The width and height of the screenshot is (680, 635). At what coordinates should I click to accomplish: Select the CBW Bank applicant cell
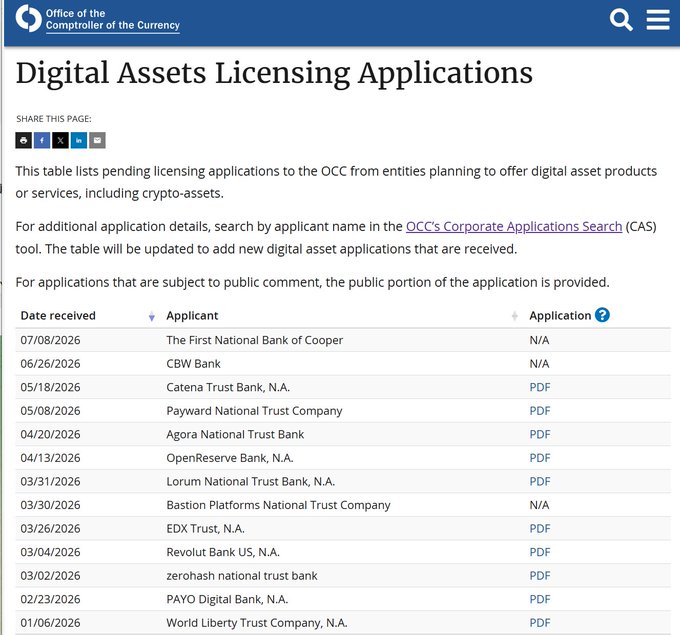193,363
